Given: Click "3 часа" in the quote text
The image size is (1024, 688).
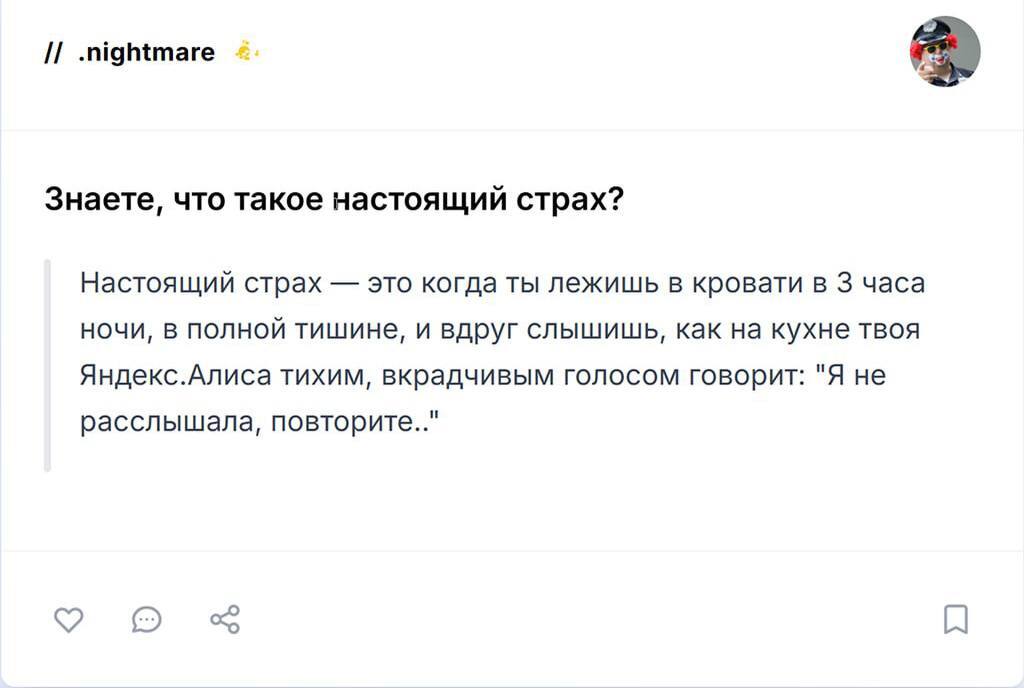Looking at the screenshot, I should point(879,284).
